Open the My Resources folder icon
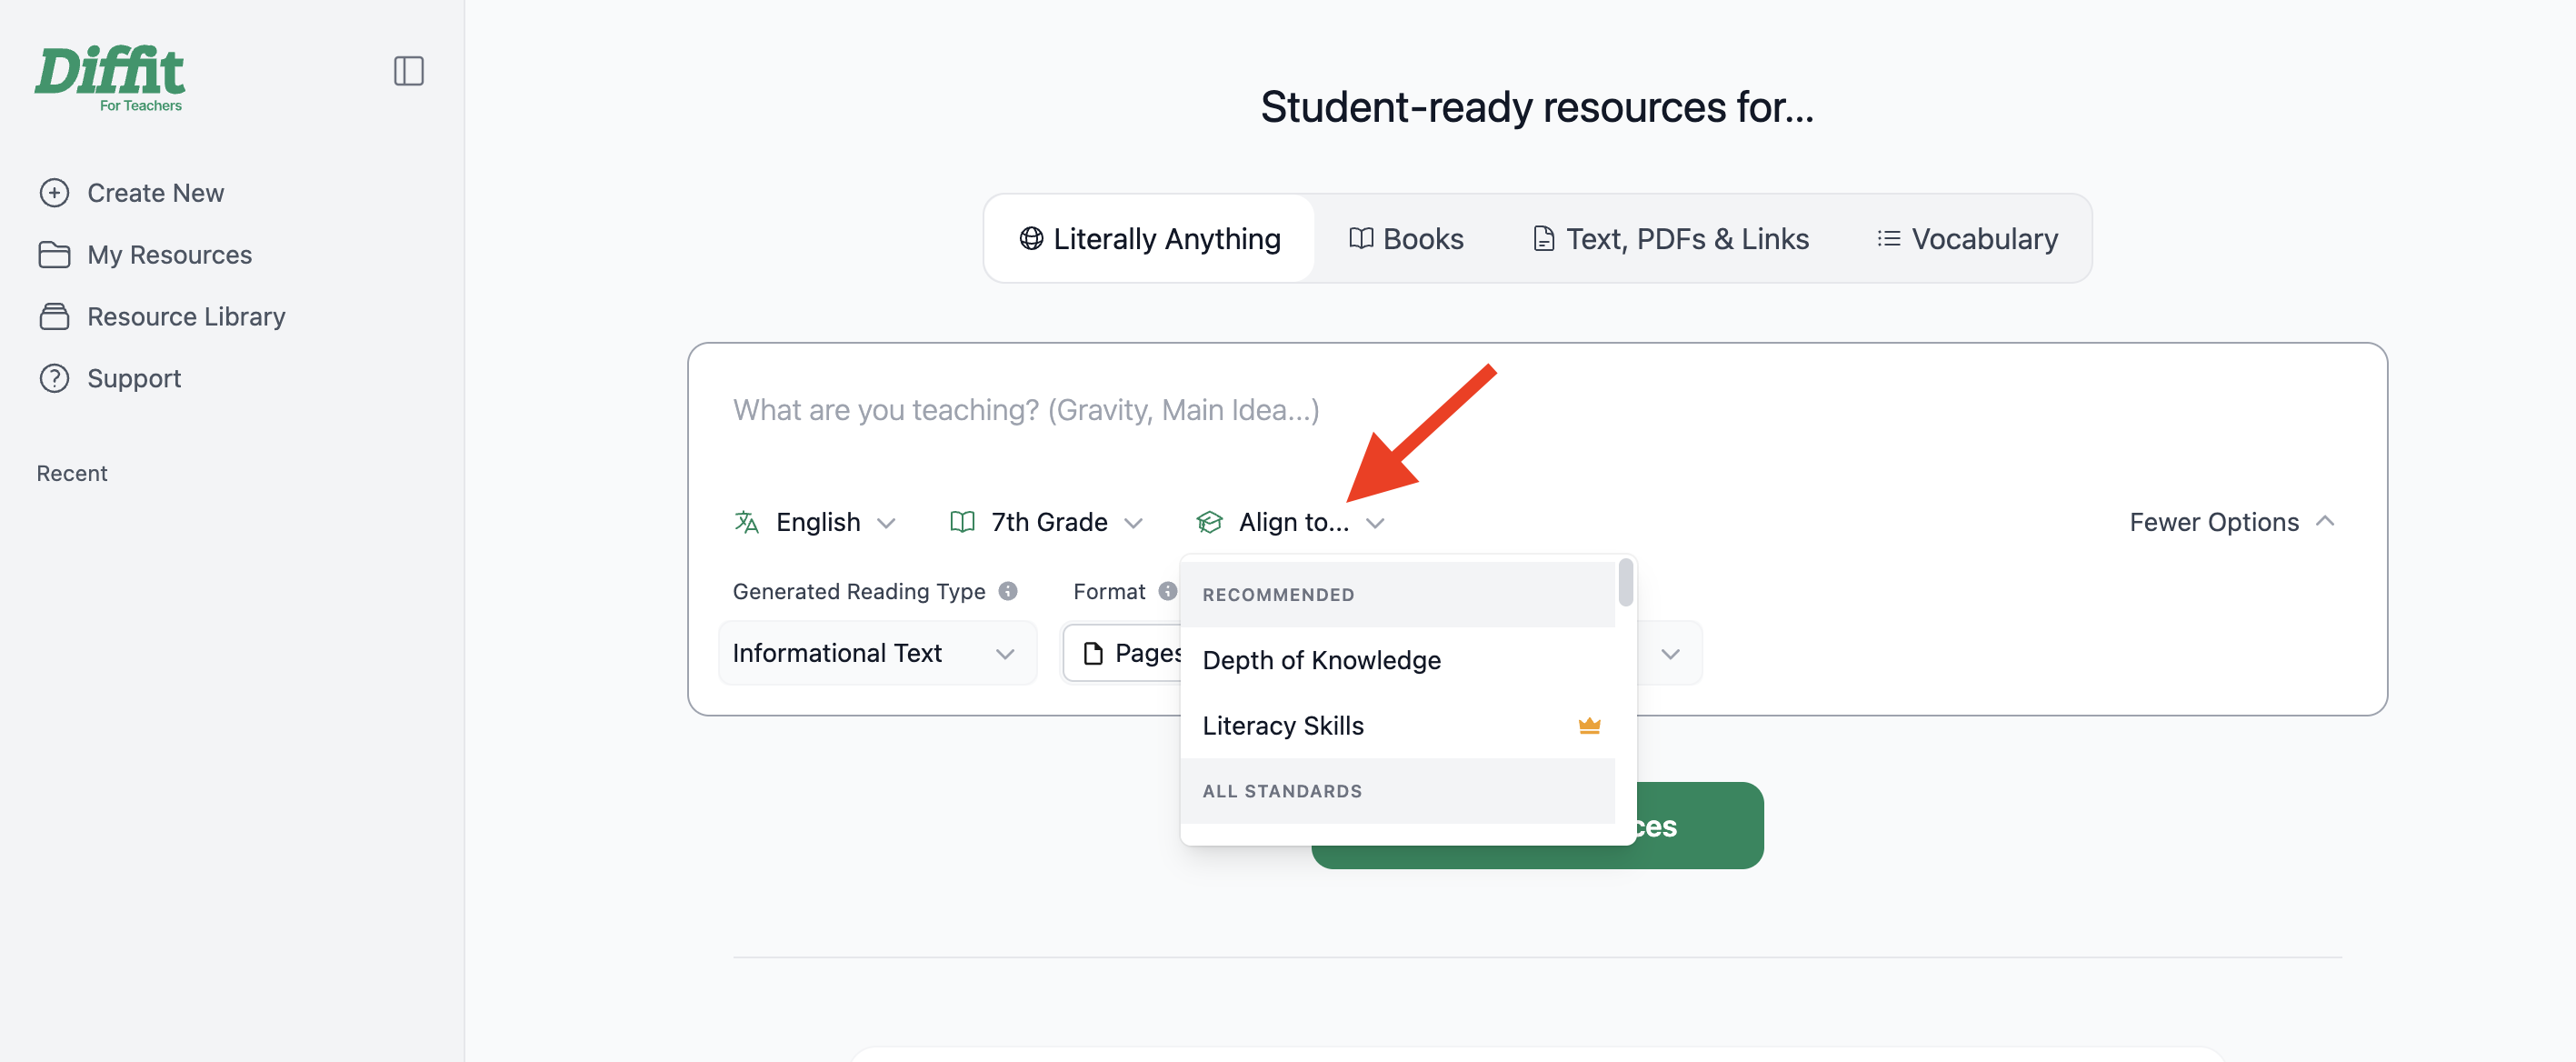The image size is (2576, 1062). [x=54, y=255]
